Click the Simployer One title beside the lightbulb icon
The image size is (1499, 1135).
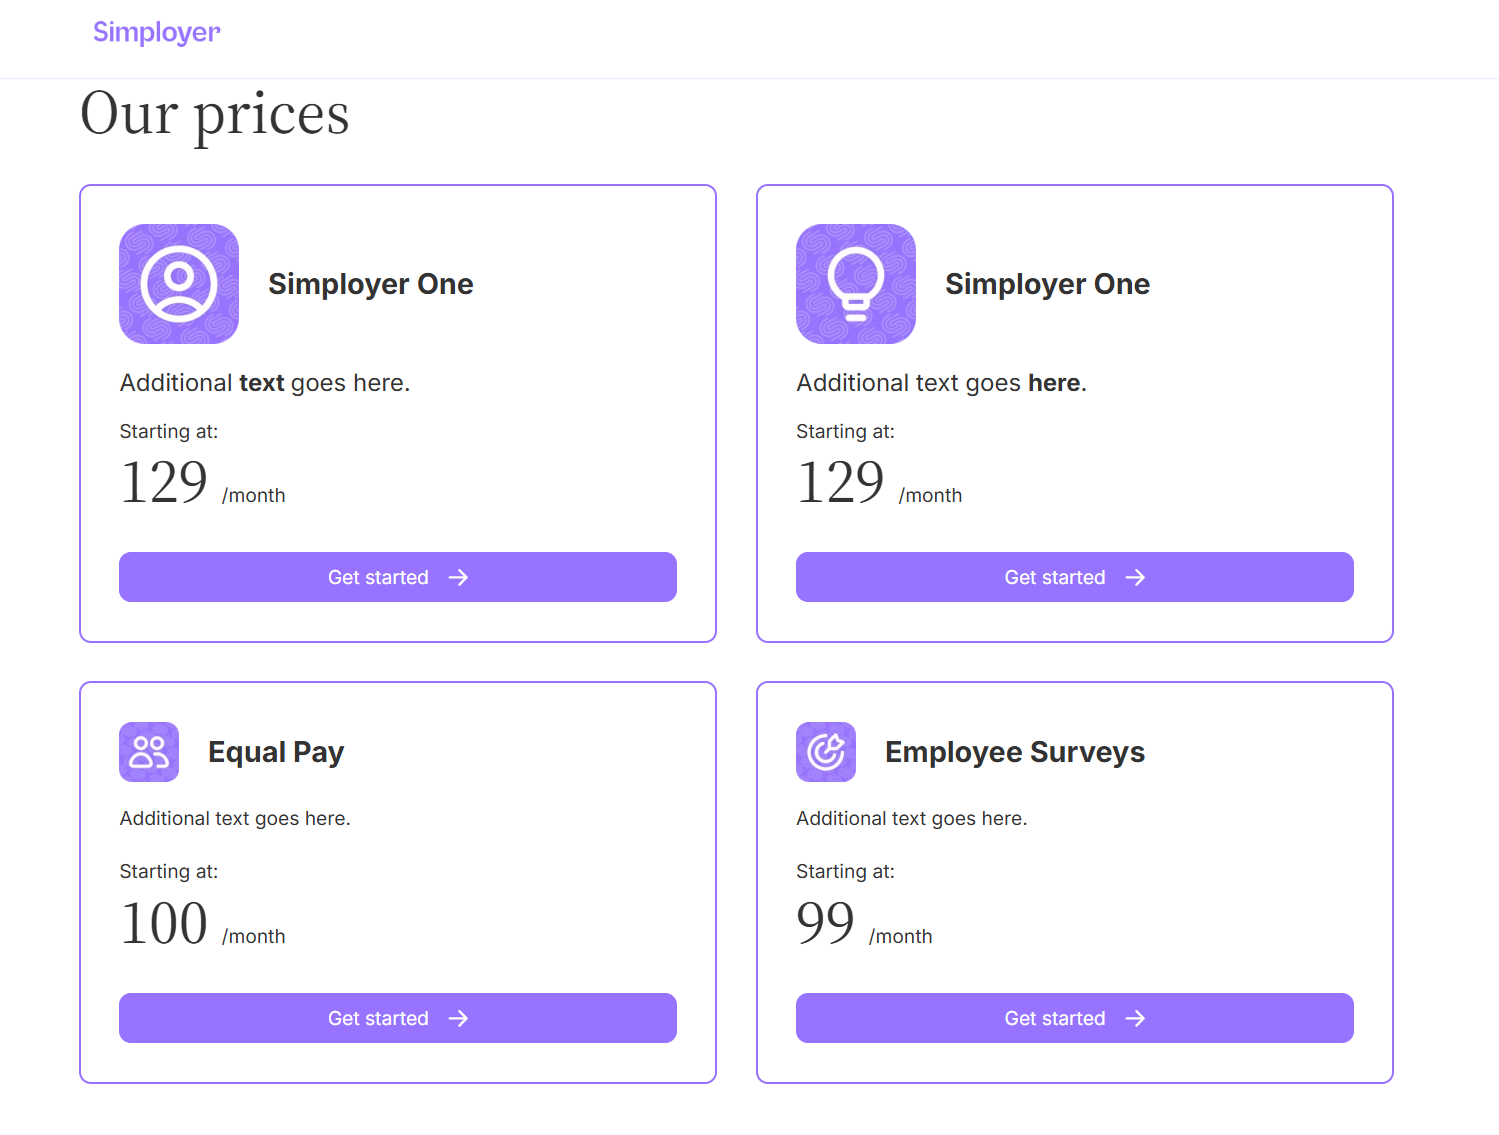click(x=1048, y=284)
